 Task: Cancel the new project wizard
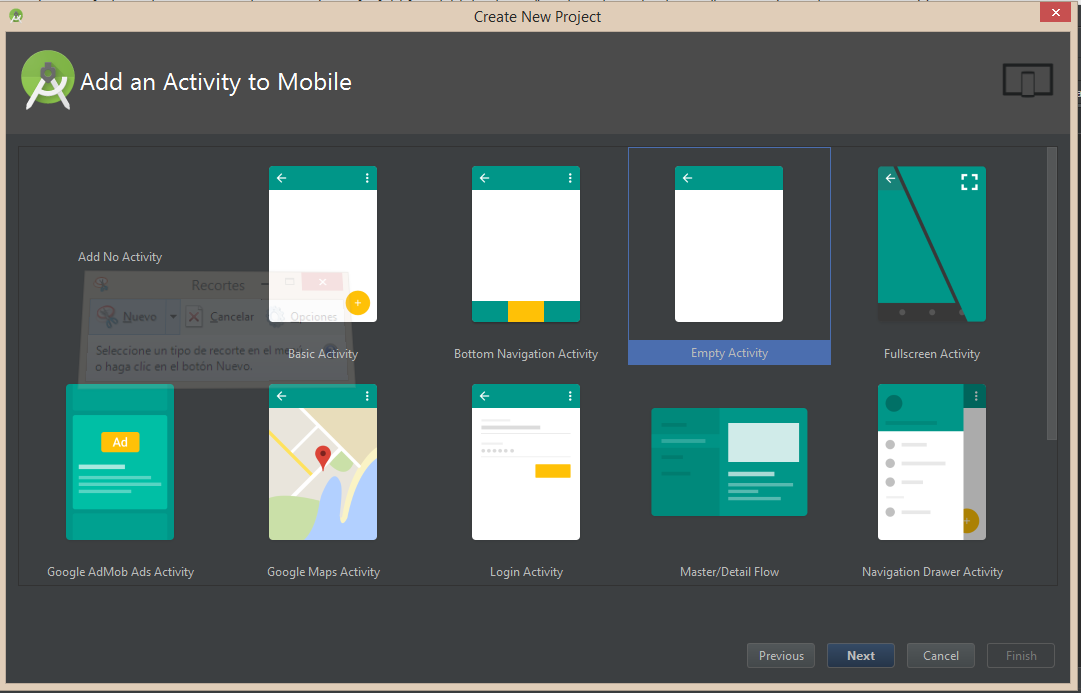[940, 655]
